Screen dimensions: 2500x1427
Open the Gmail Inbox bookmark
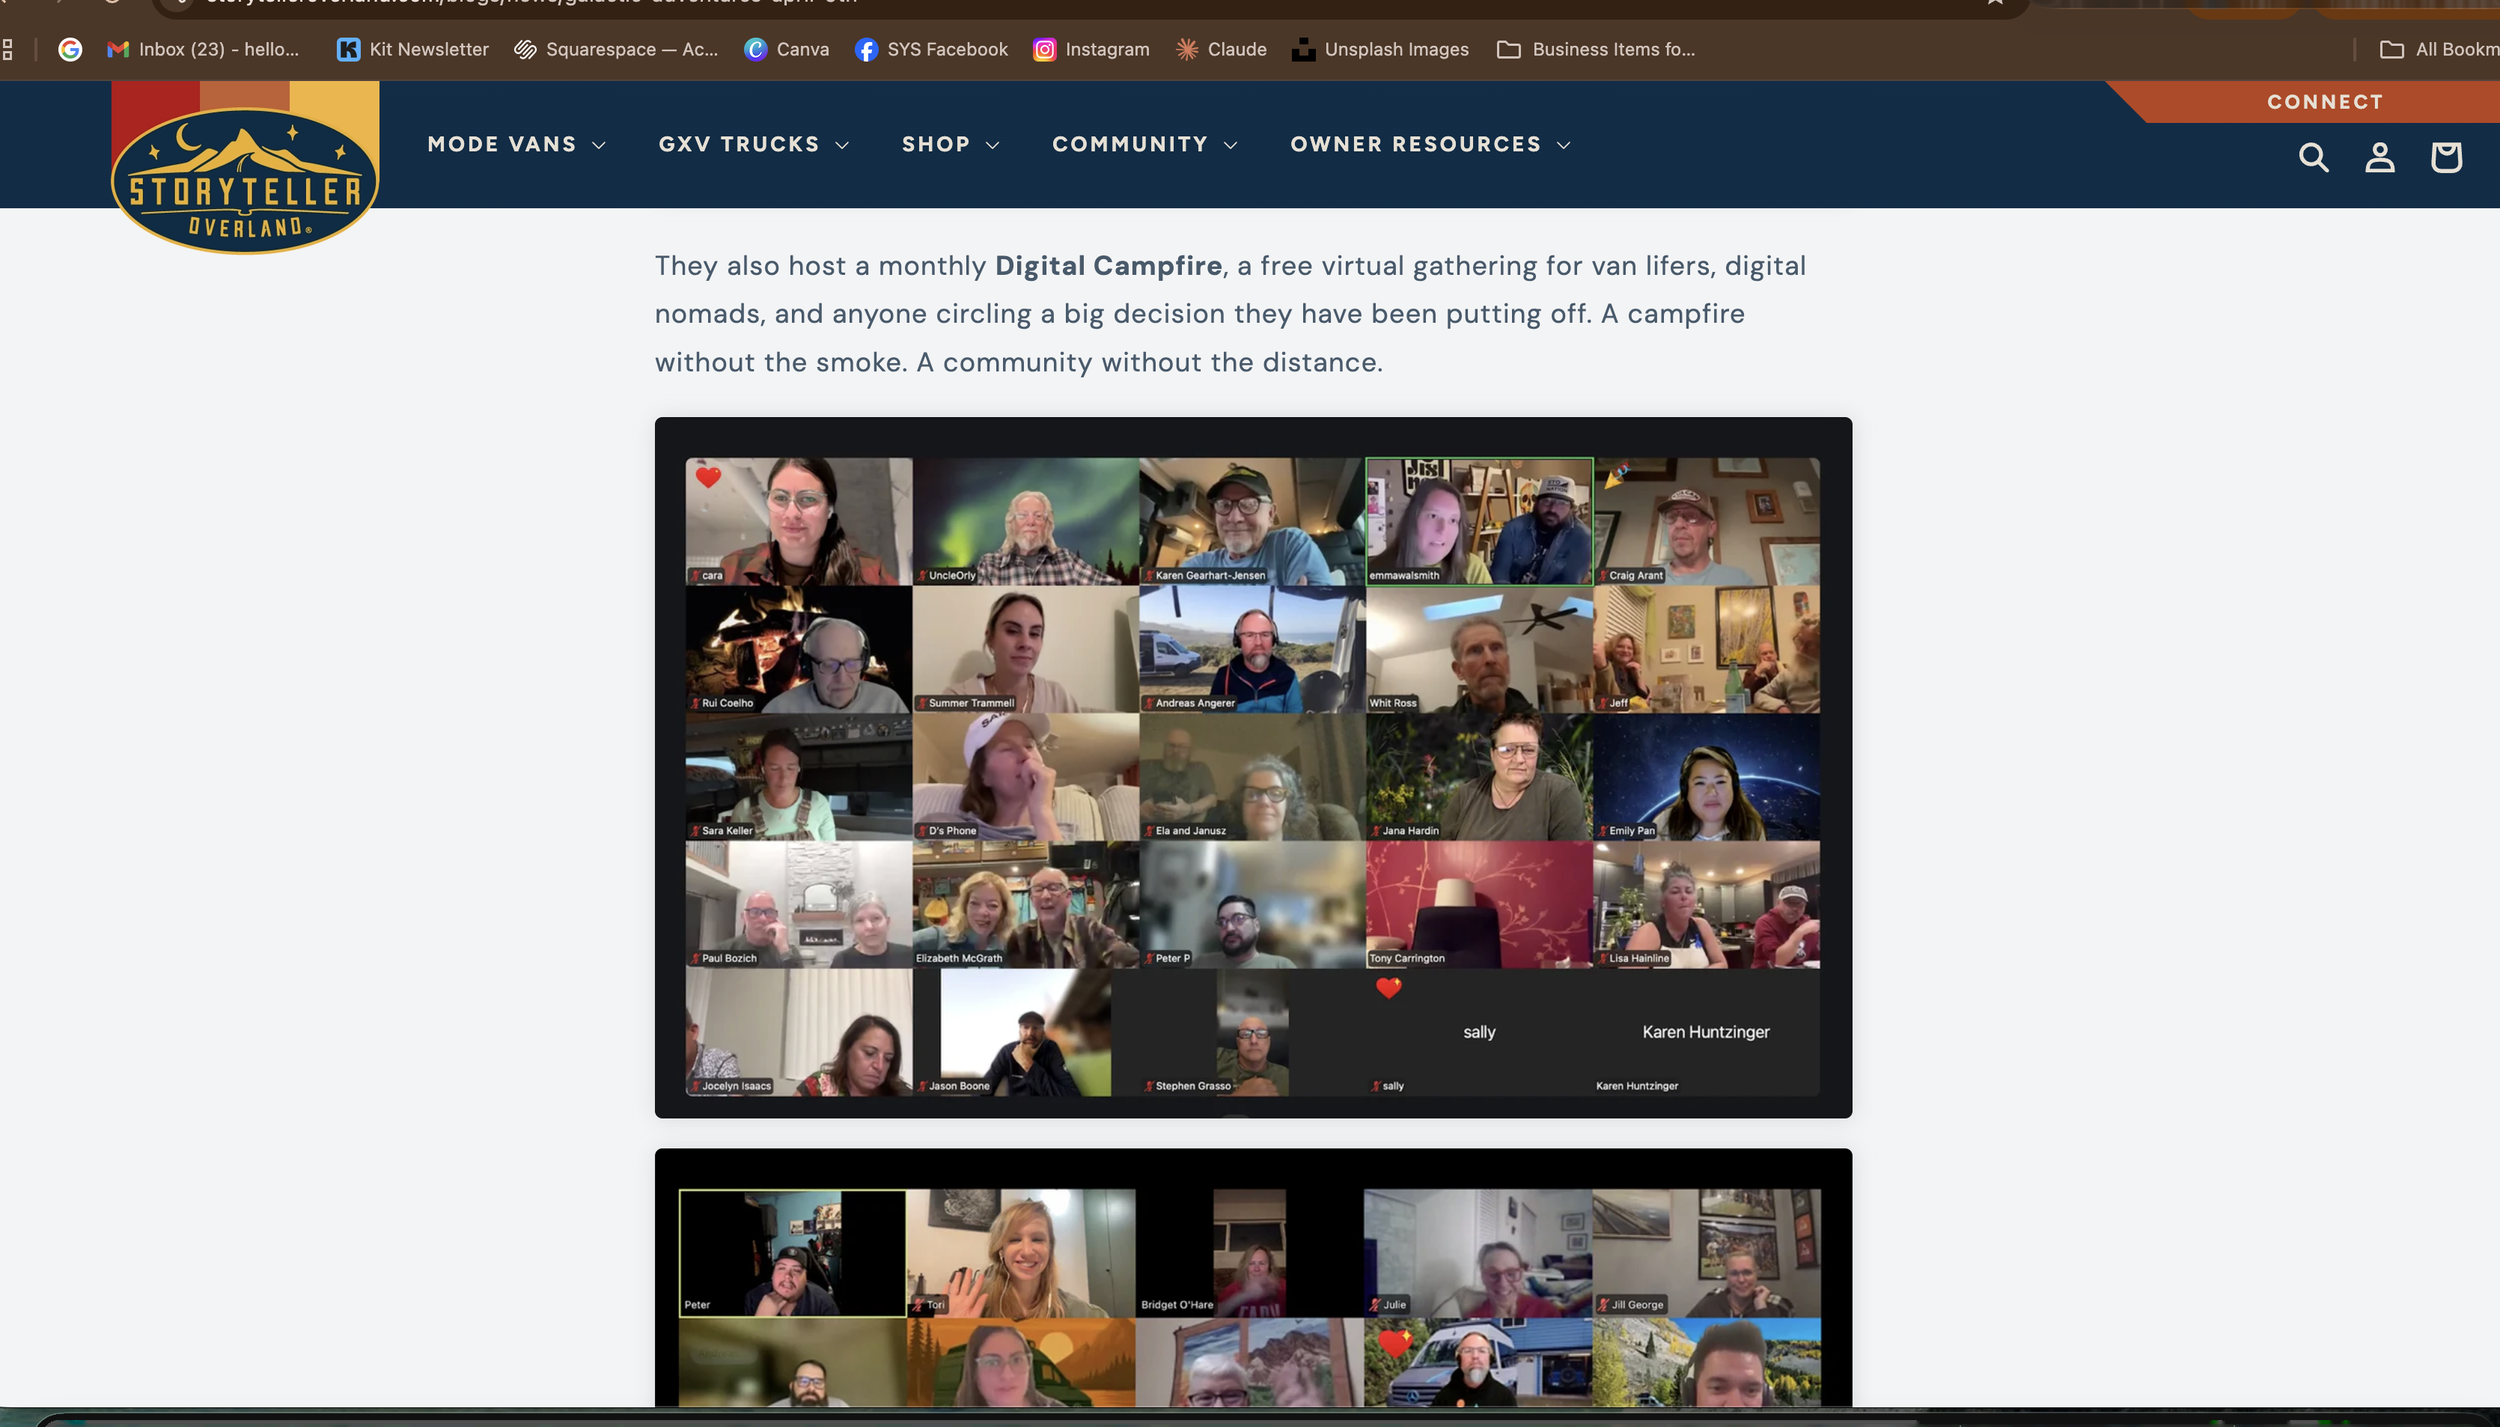(204, 49)
